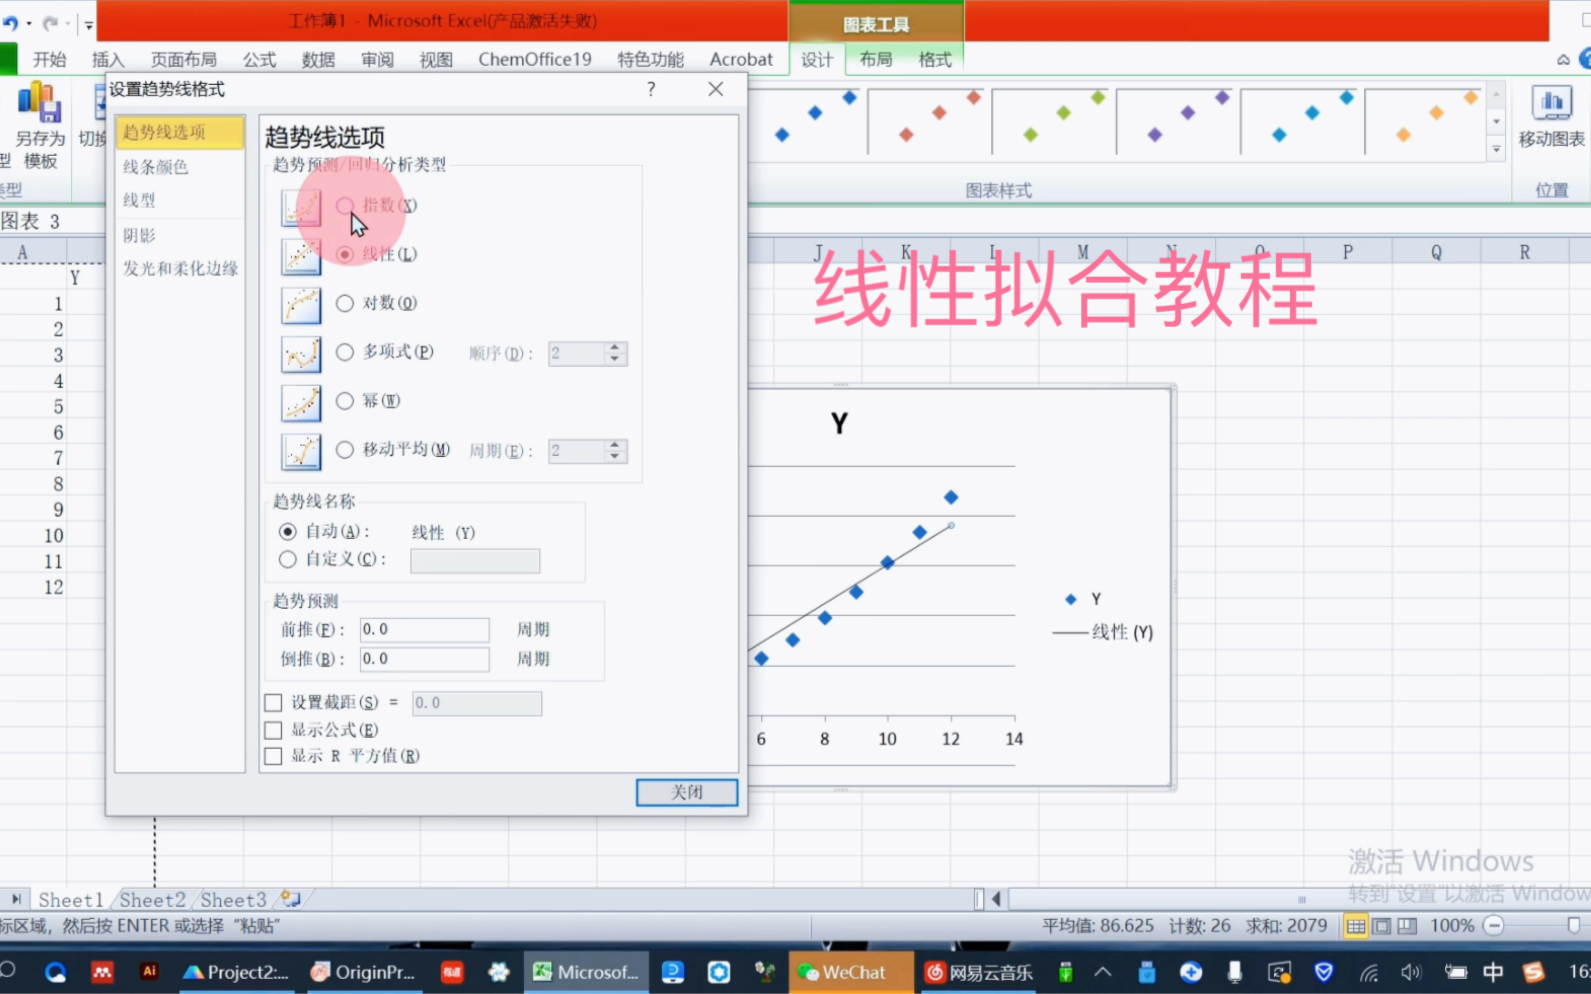Viewport: 1591px width, 994px height.
Task: Open the Format chart tools tab
Action: 935,59
